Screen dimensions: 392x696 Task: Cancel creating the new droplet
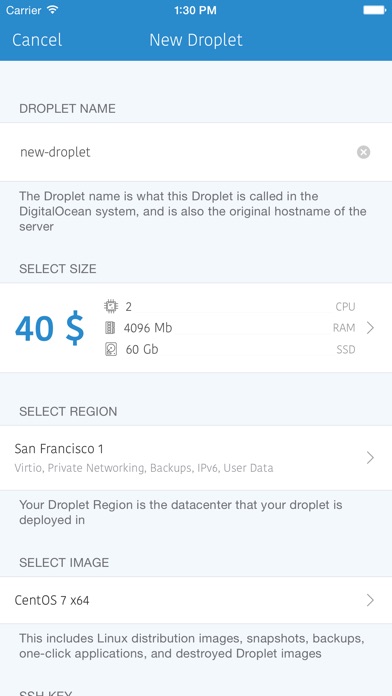pyautogui.click(x=37, y=40)
